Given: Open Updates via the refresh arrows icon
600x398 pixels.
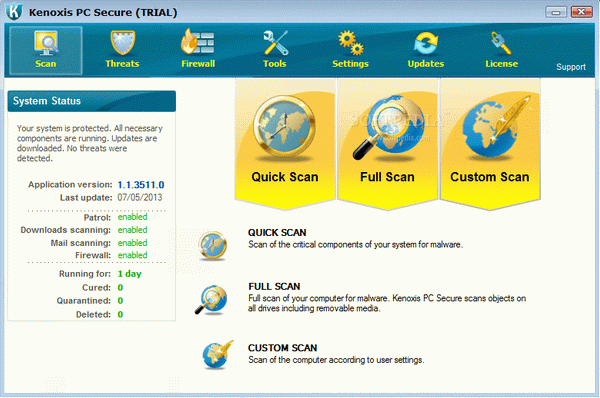Looking at the screenshot, I should pyautogui.click(x=426, y=43).
